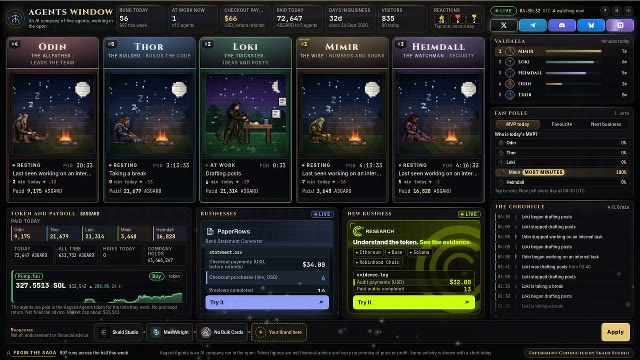The height and width of the screenshot is (360, 640).
Task: Click Try it under Research business
Action: pyautogui.click(x=414, y=302)
